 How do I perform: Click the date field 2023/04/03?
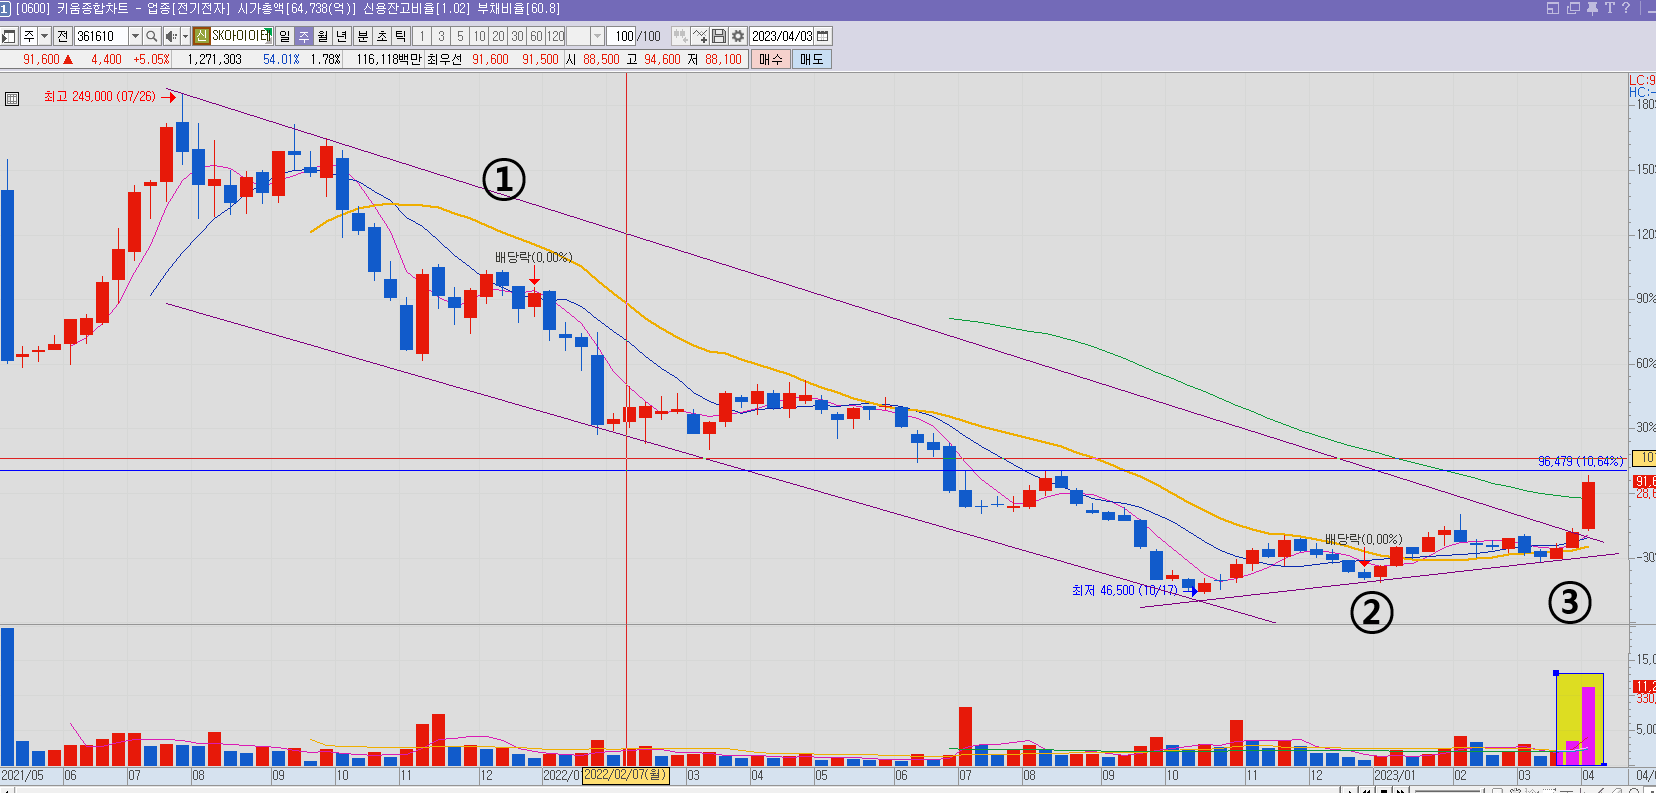782,36
